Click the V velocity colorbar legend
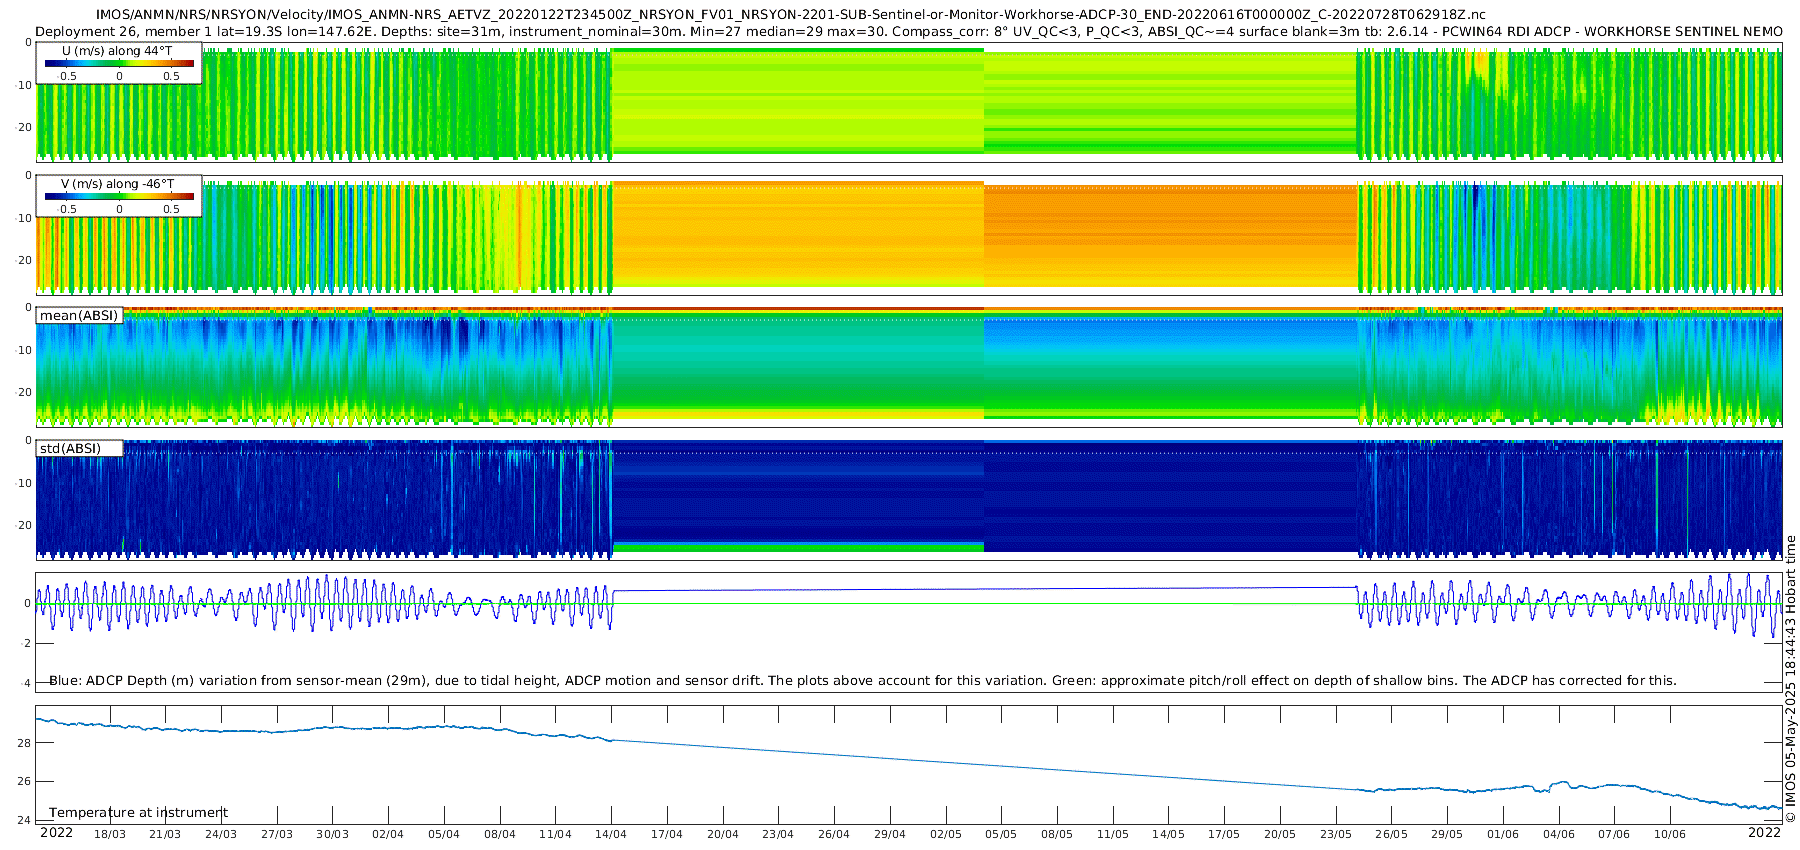This screenshot has height=850, width=1800. (x=119, y=197)
